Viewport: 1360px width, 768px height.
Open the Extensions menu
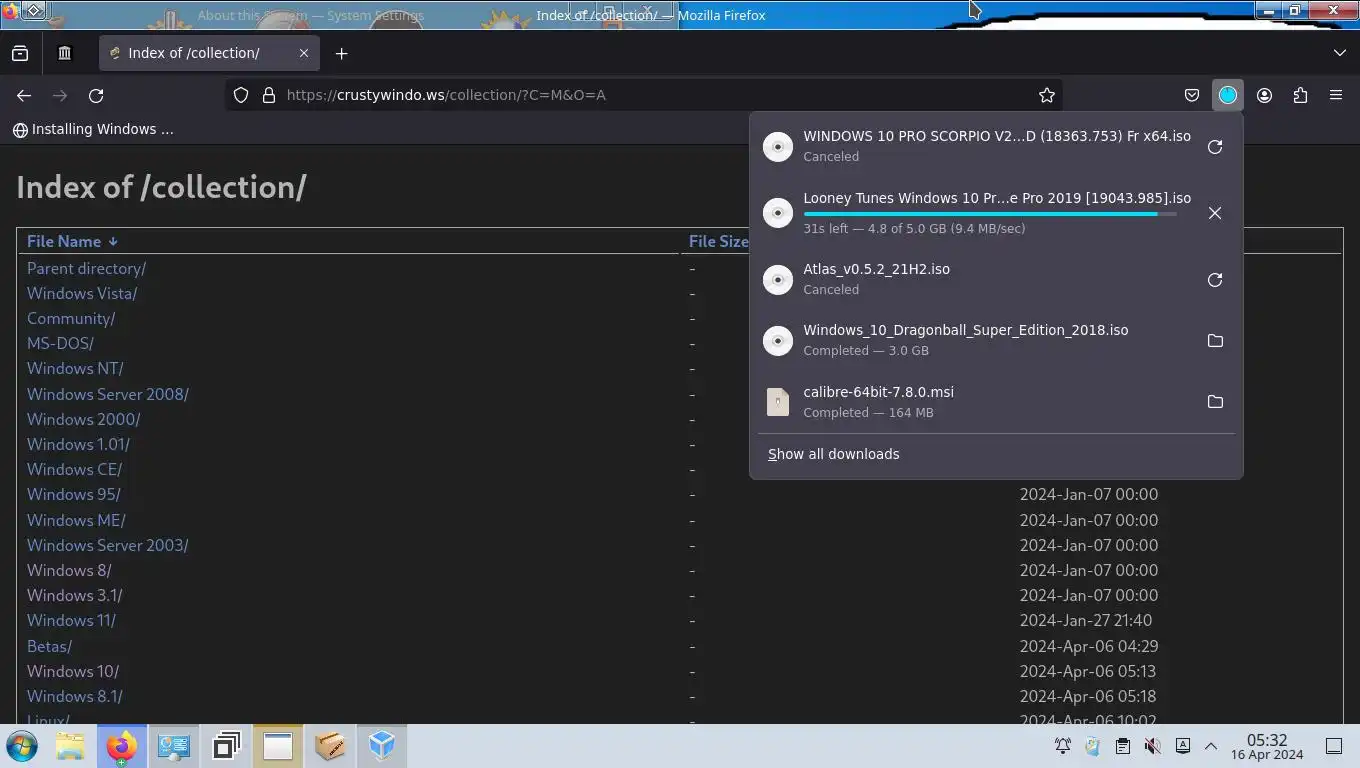[1300, 95]
